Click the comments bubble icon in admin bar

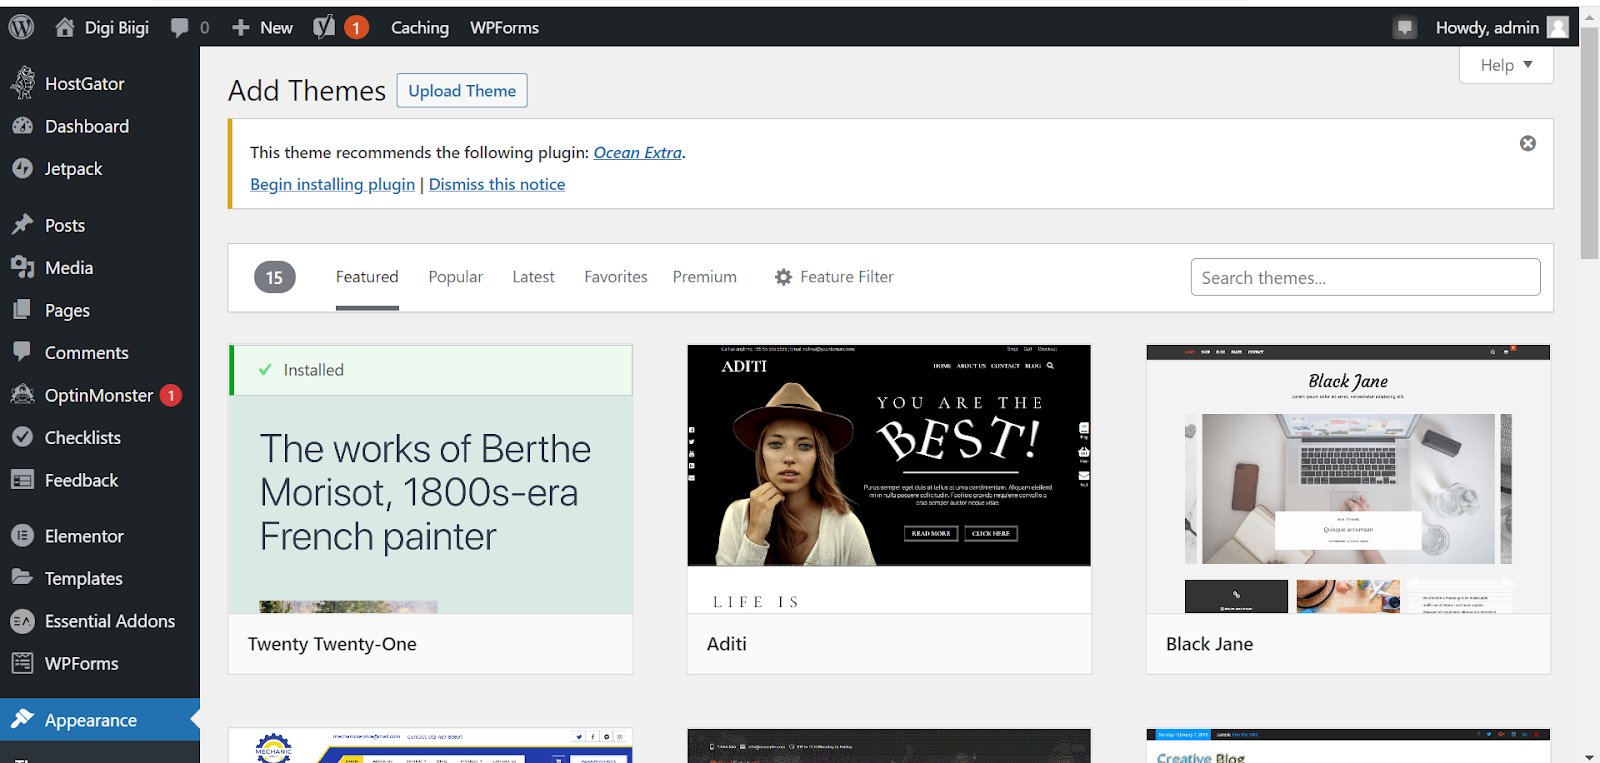(x=180, y=27)
